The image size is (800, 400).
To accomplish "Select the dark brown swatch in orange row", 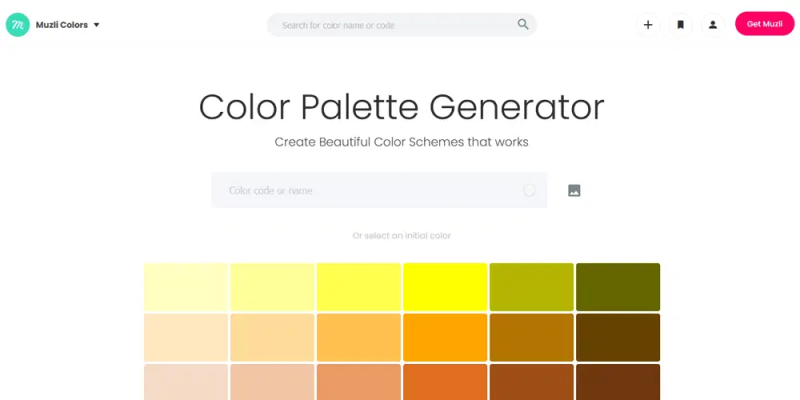I will click(618, 337).
